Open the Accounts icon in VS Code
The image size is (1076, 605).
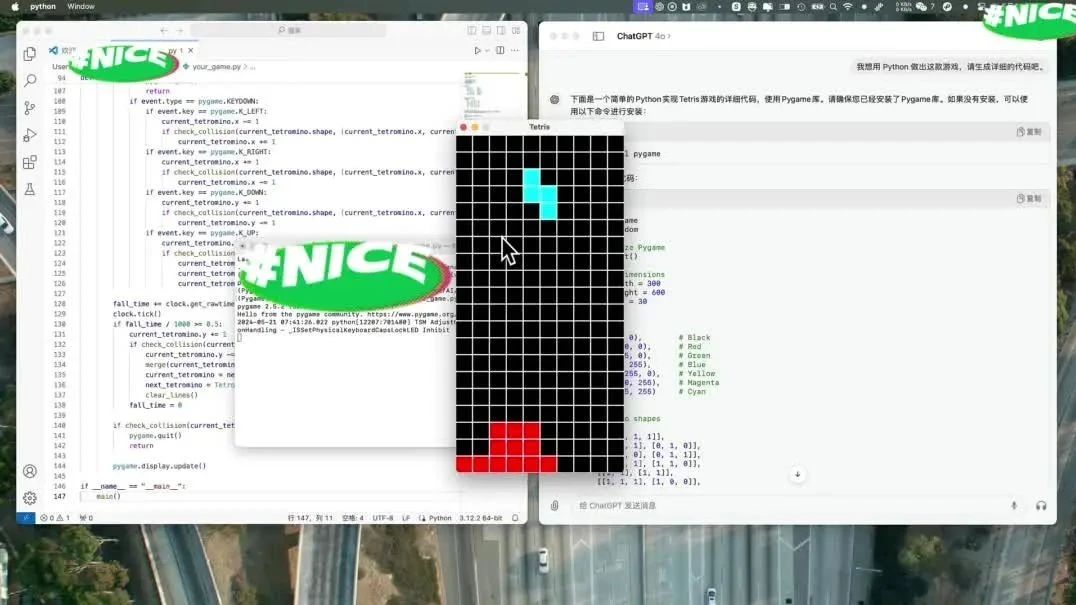[x=30, y=471]
